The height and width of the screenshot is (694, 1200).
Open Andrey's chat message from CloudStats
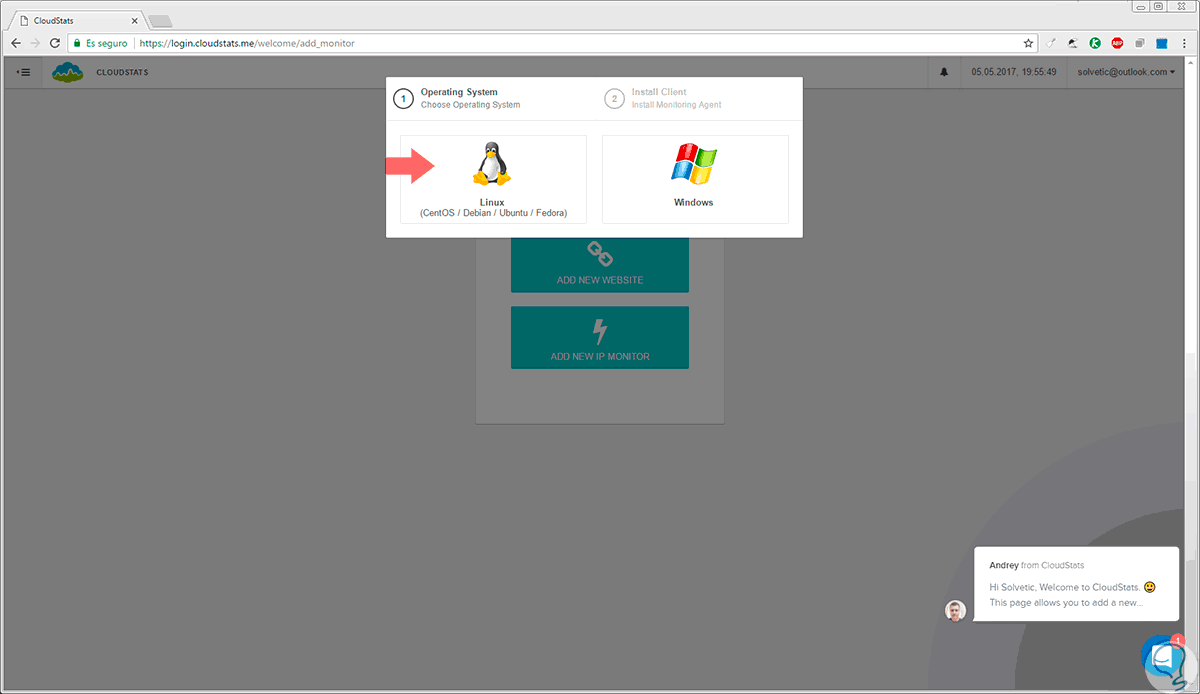(1075, 584)
